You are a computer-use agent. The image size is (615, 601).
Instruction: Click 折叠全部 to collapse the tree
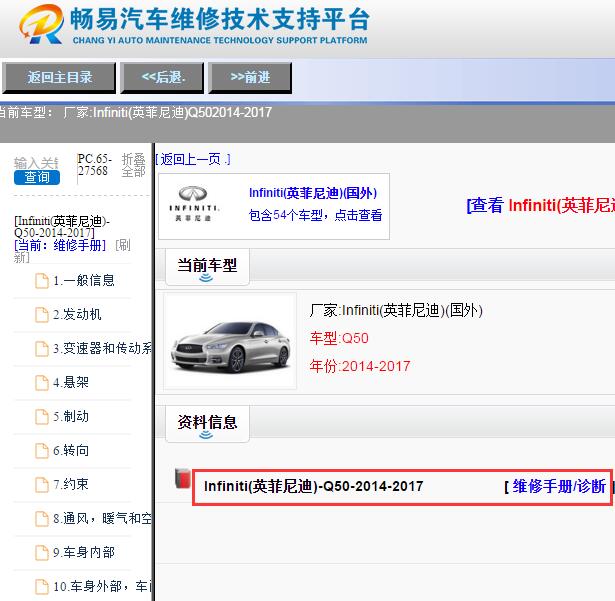point(133,165)
